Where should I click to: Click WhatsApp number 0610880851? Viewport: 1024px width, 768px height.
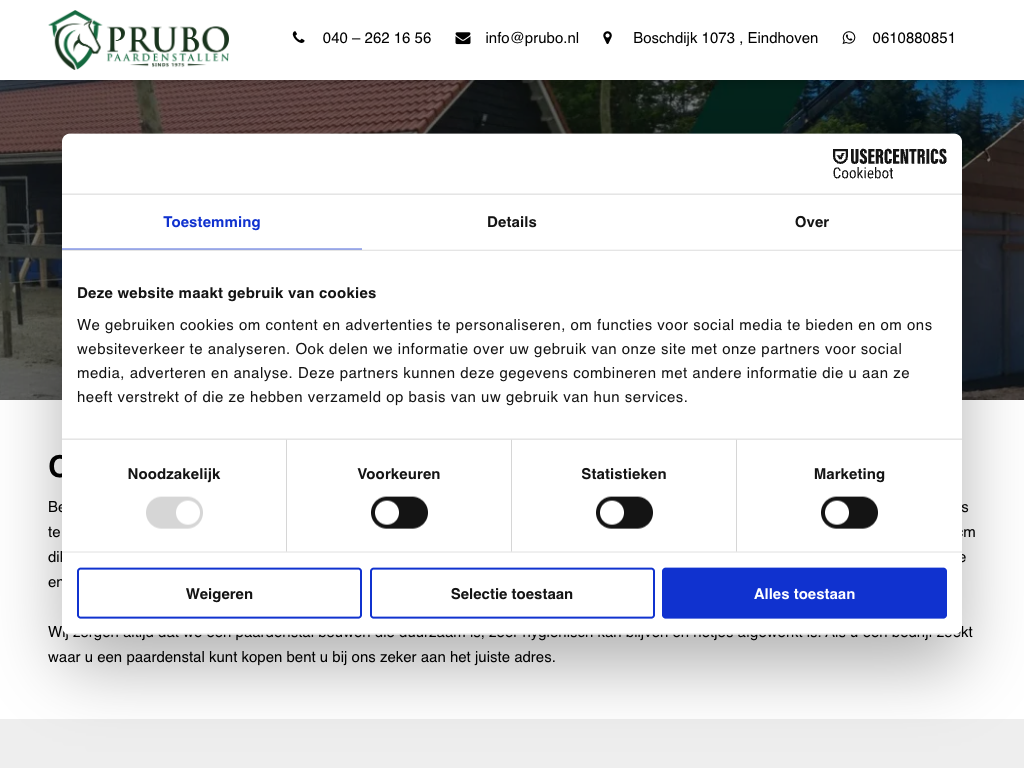click(x=913, y=38)
